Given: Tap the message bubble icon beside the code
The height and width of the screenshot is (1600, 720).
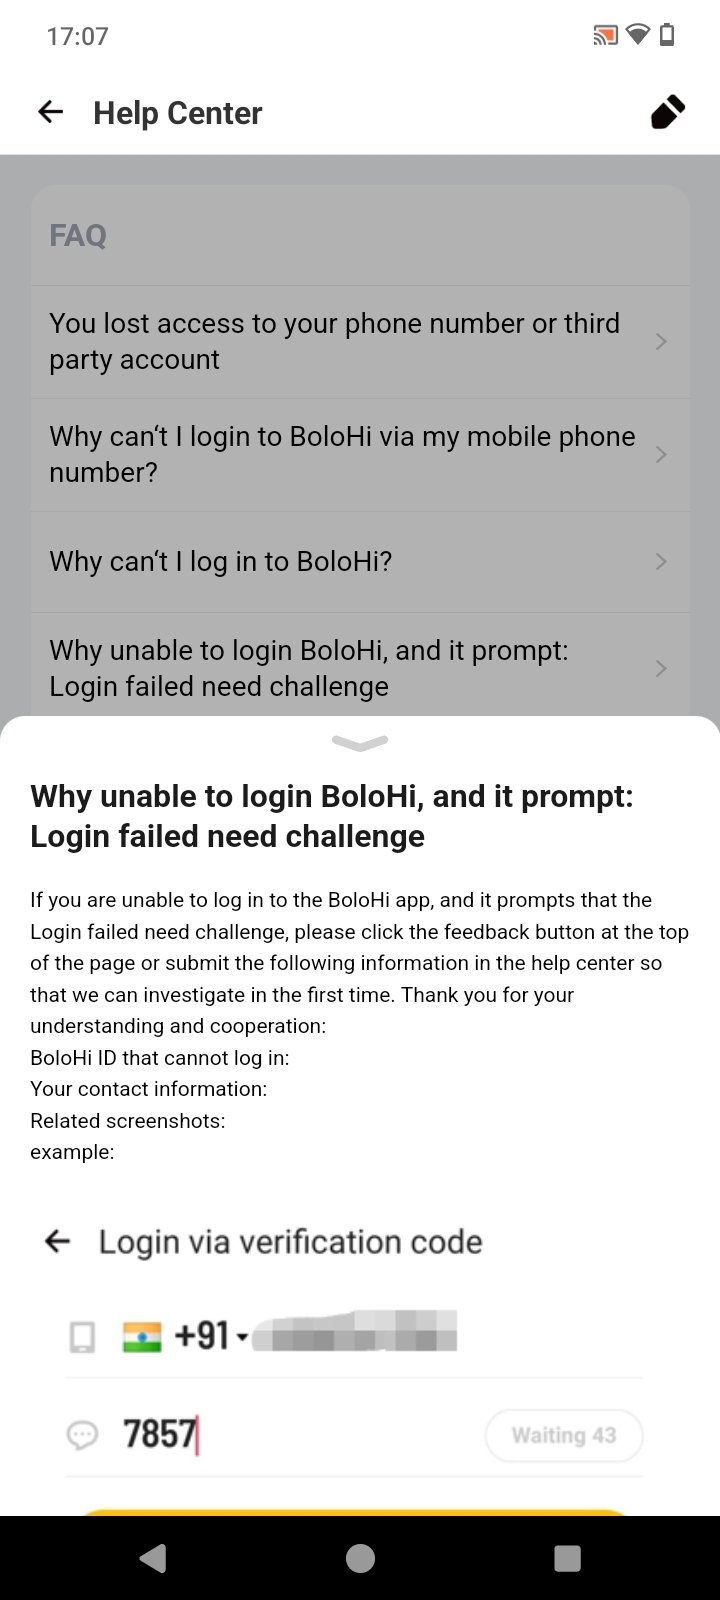Looking at the screenshot, I should pos(82,1436).
